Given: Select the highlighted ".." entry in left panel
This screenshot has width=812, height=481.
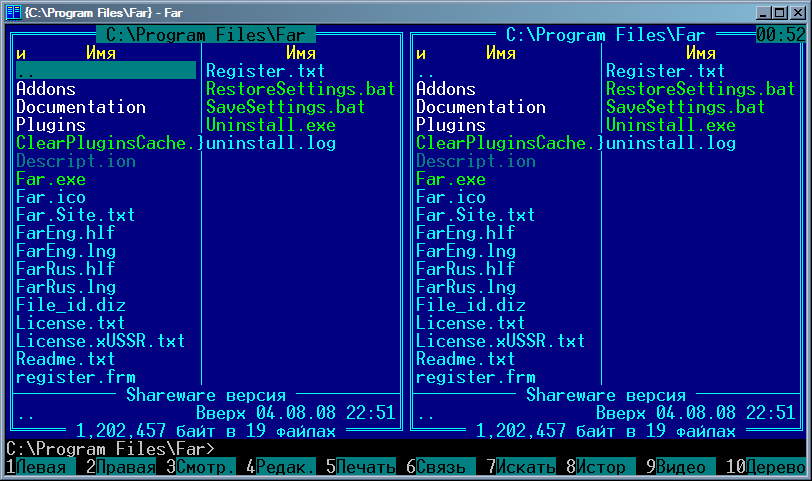Looking at the screenshot, I should (x=106, y=70).
